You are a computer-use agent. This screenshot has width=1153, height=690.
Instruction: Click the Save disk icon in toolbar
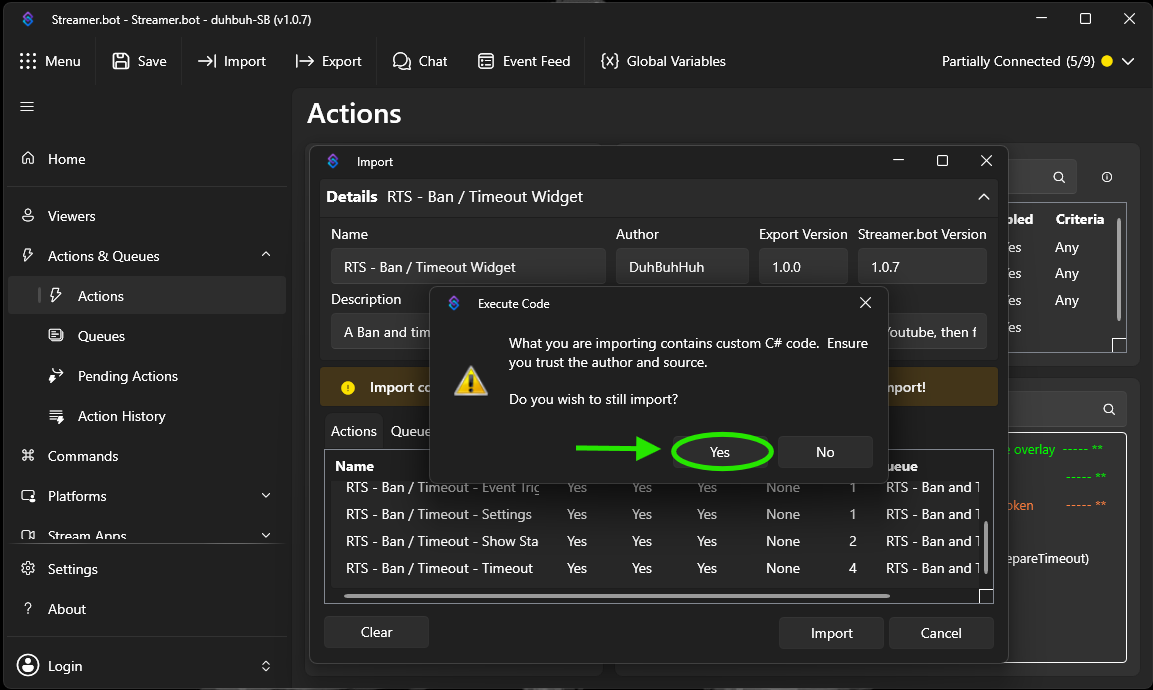[x=121, y=61]
